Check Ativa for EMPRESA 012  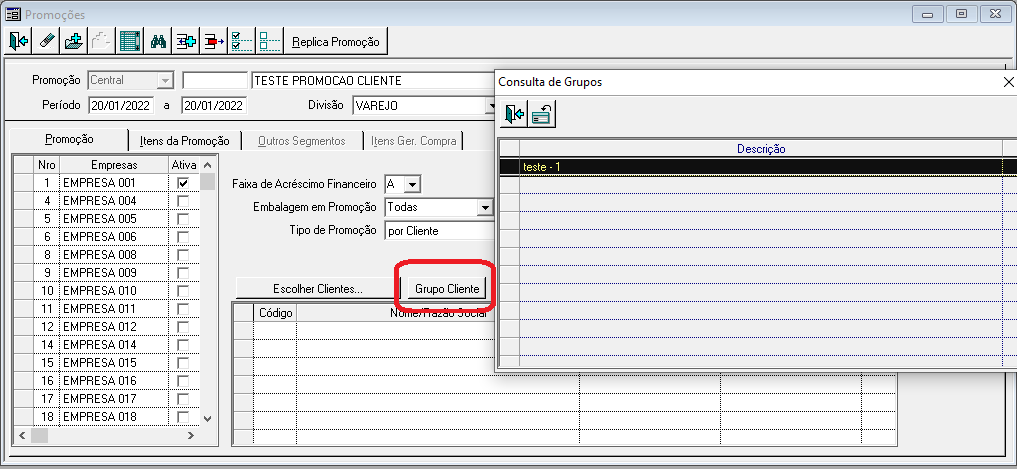[x=183, y=327]
